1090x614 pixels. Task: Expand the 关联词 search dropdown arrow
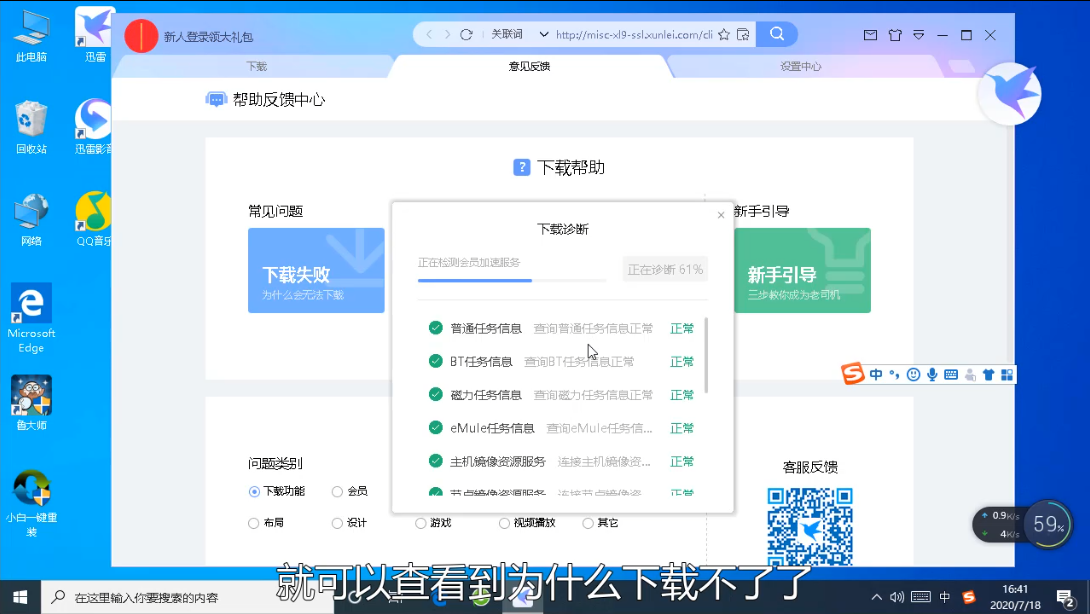[544, 34]
